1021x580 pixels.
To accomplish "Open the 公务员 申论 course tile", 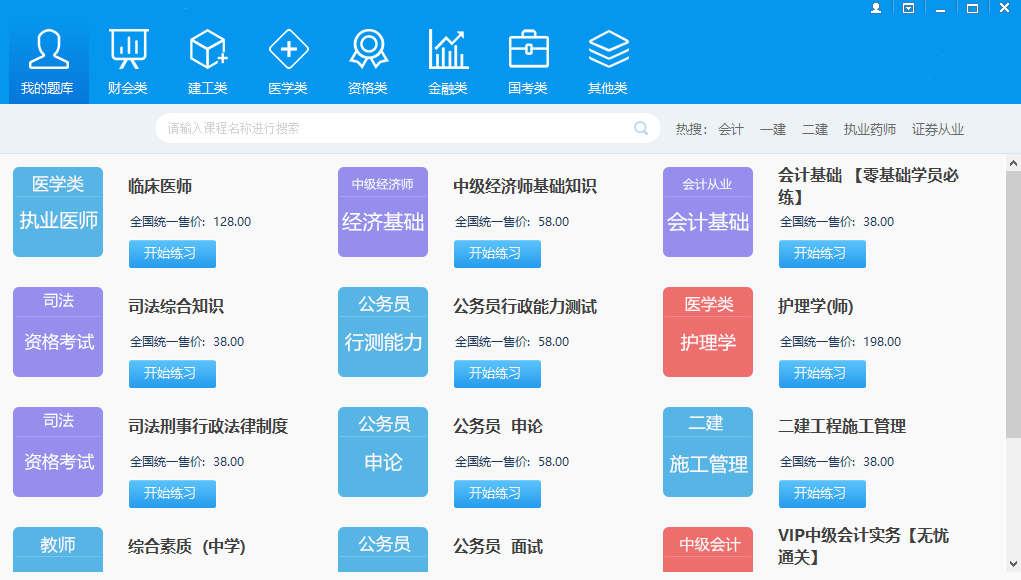I will [x=383, y=452].
